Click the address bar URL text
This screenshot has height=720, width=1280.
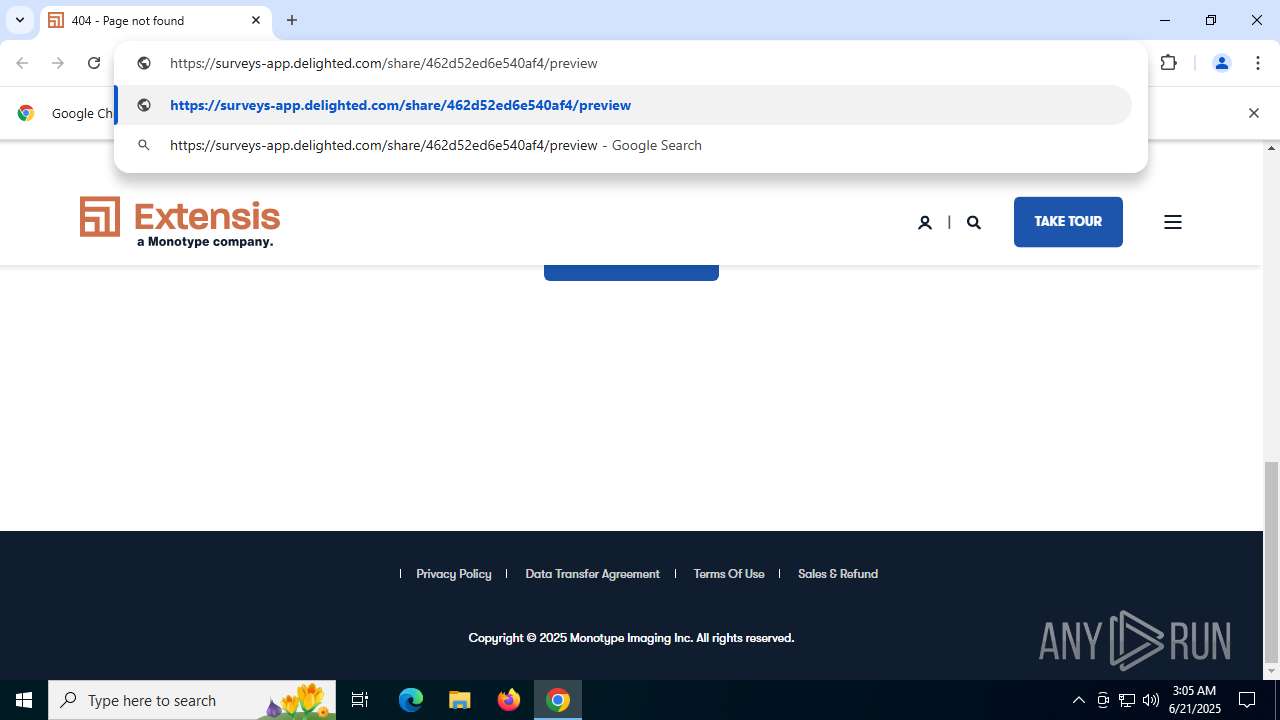383,63
